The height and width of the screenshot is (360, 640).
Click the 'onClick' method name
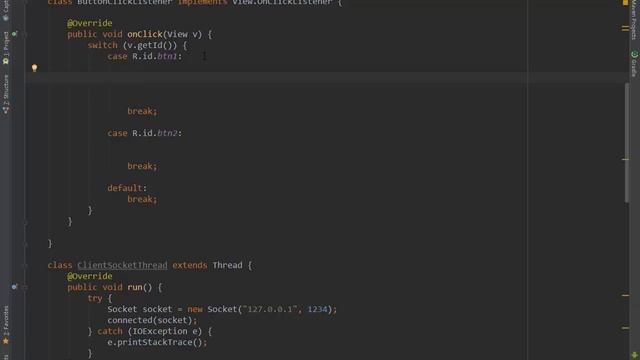(x=145, y=34)
